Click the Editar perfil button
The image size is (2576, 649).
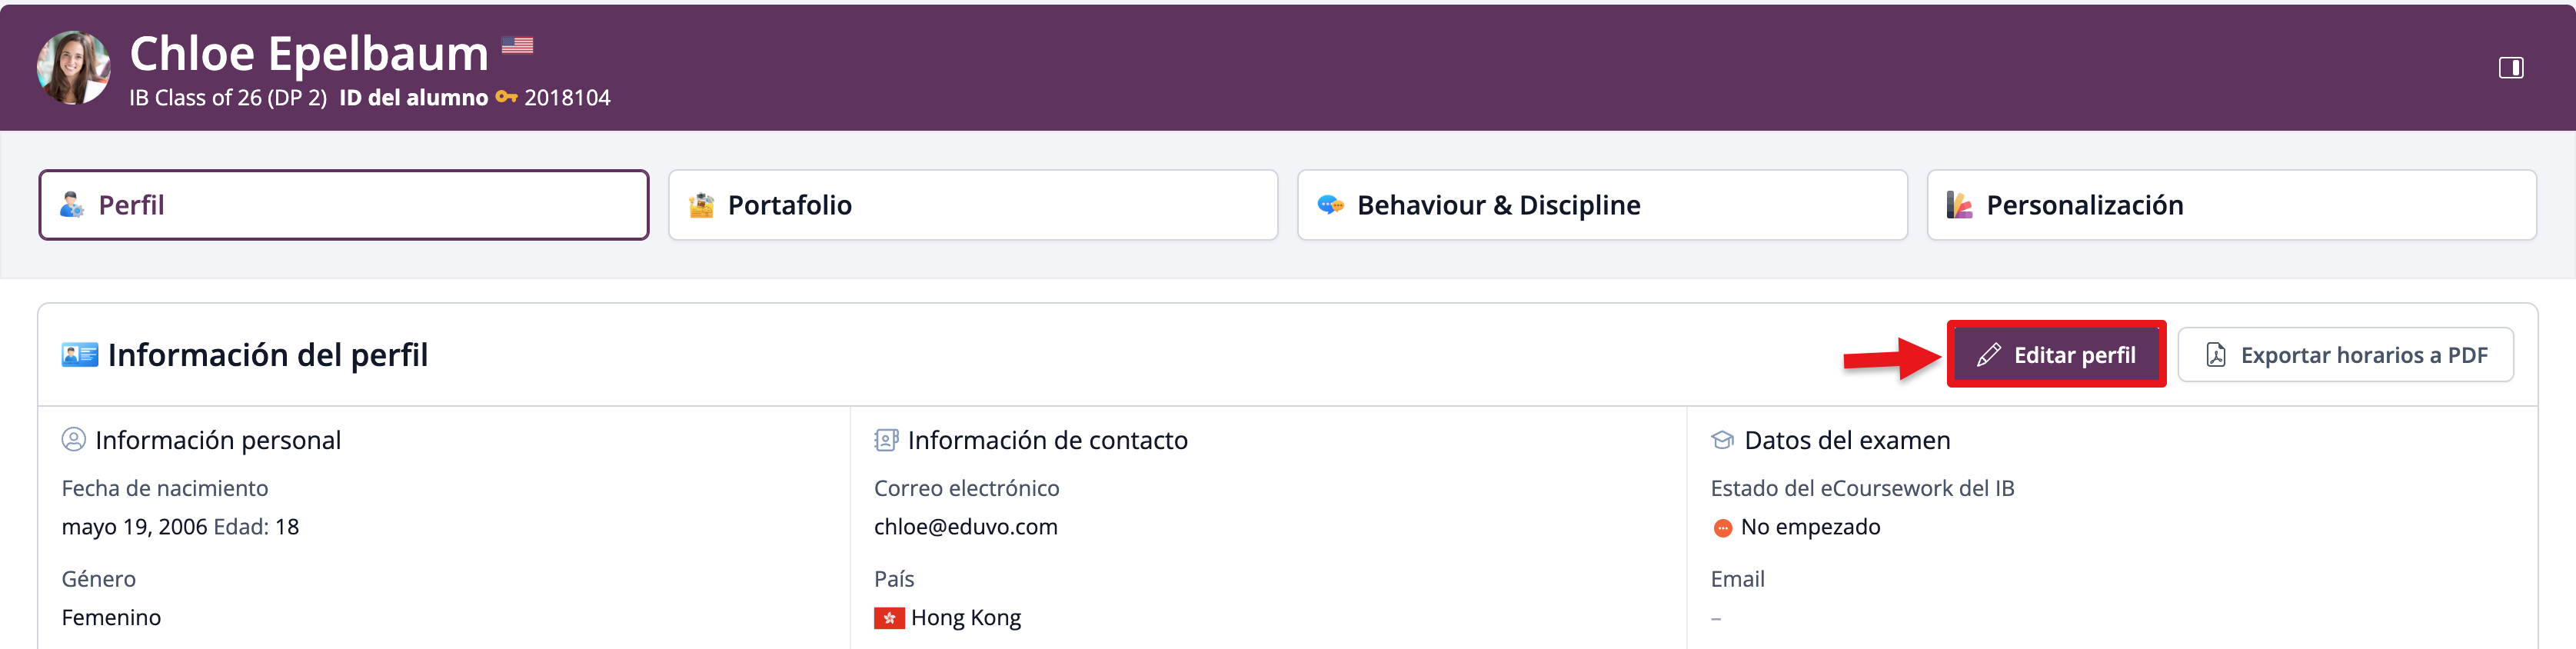[2056, 355]
